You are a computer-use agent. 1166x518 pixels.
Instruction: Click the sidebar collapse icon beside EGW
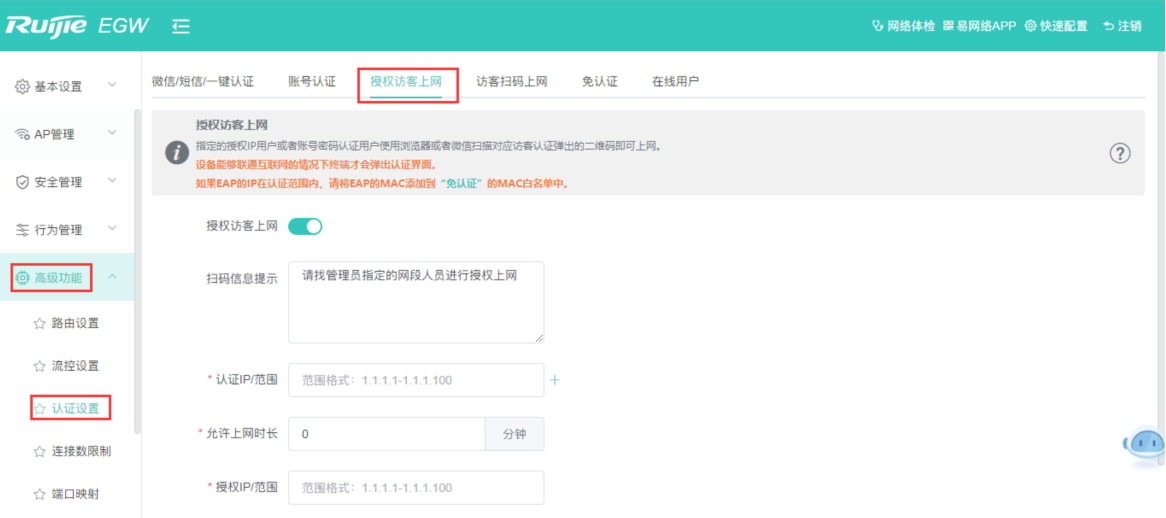(181, 26)
